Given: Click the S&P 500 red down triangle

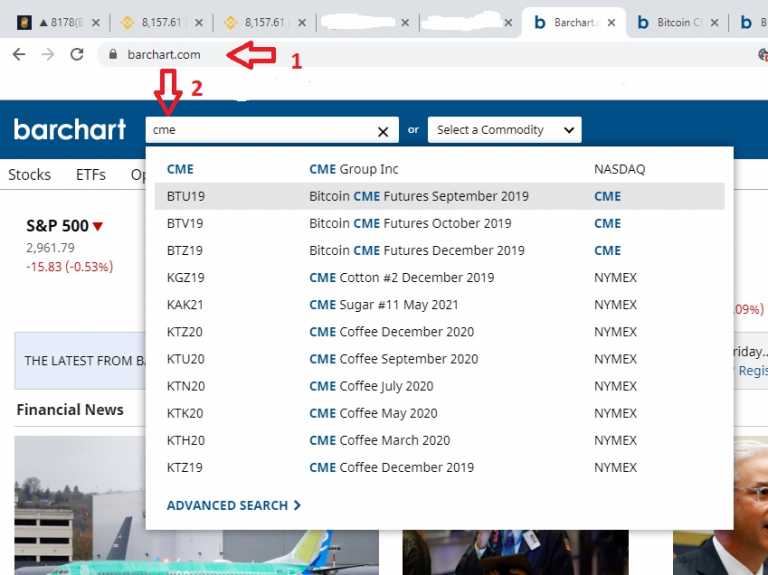Looking at the screenshot, I should (x=98, y=226).
